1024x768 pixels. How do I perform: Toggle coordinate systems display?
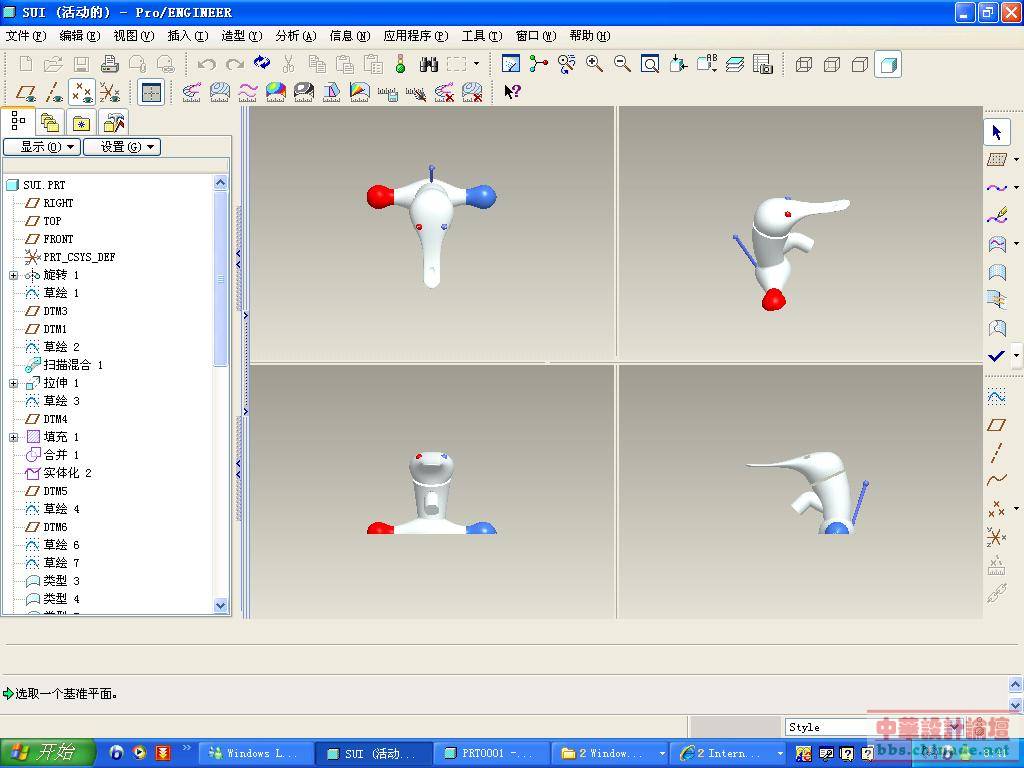coord(110,93)
